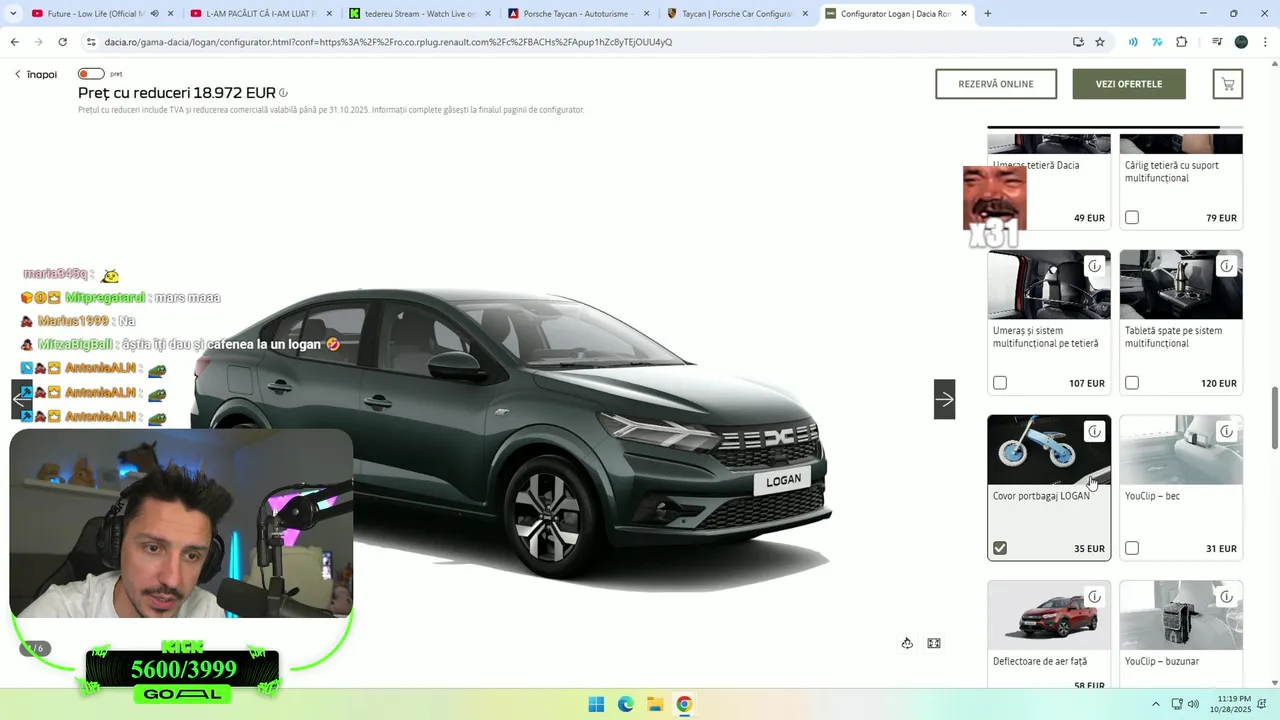Open fullscreen view of the car image
1280x720 pixels.
(x=934, y=643)
